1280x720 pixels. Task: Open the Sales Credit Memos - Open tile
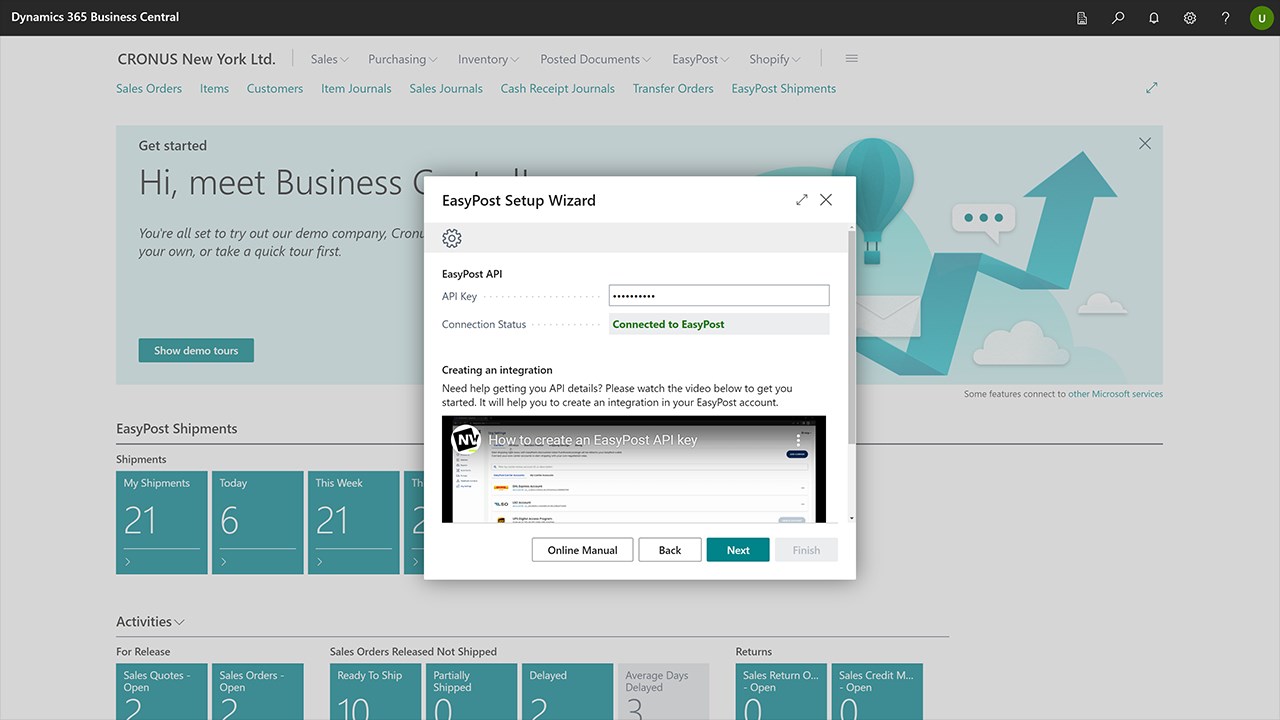click(878, 692)
